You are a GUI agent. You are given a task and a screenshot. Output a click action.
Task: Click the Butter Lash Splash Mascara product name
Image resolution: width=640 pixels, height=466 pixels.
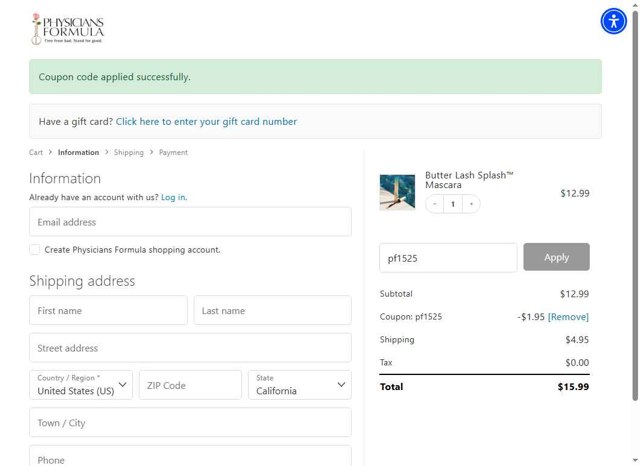(469, 180)
